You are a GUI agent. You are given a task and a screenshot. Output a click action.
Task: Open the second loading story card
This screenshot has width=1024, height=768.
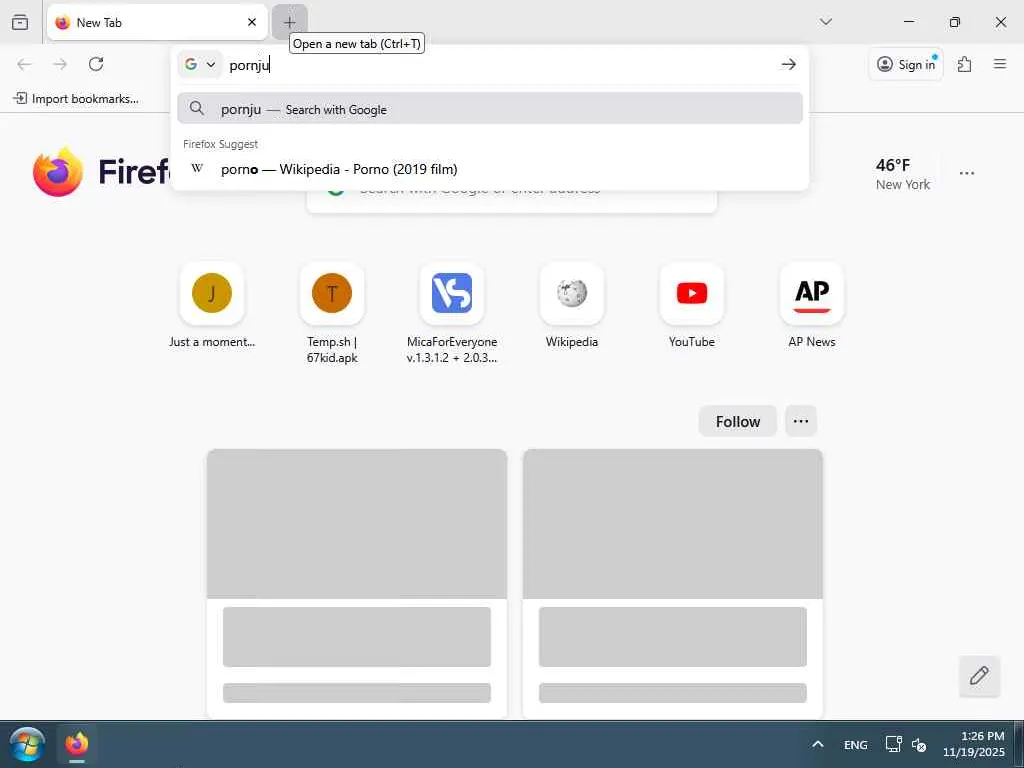(x=673, y=583)
